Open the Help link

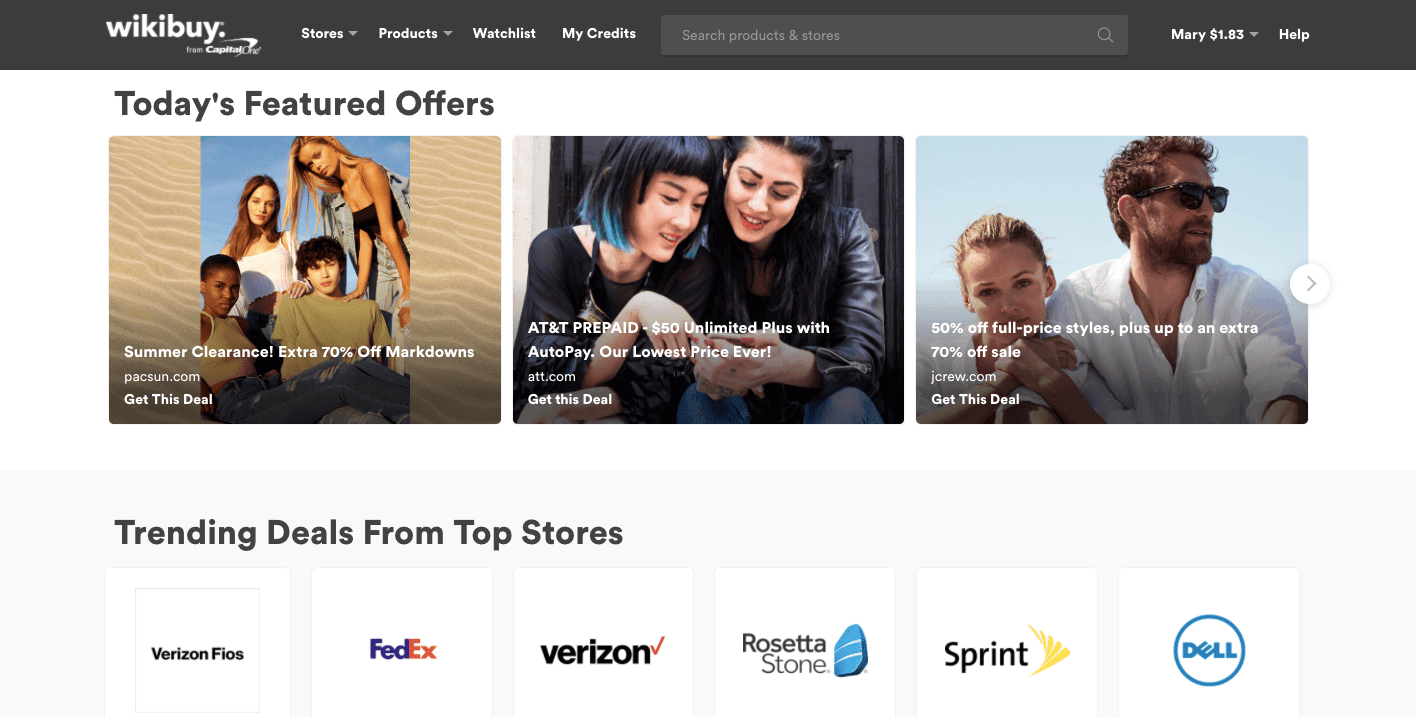tap(1294, 34)
